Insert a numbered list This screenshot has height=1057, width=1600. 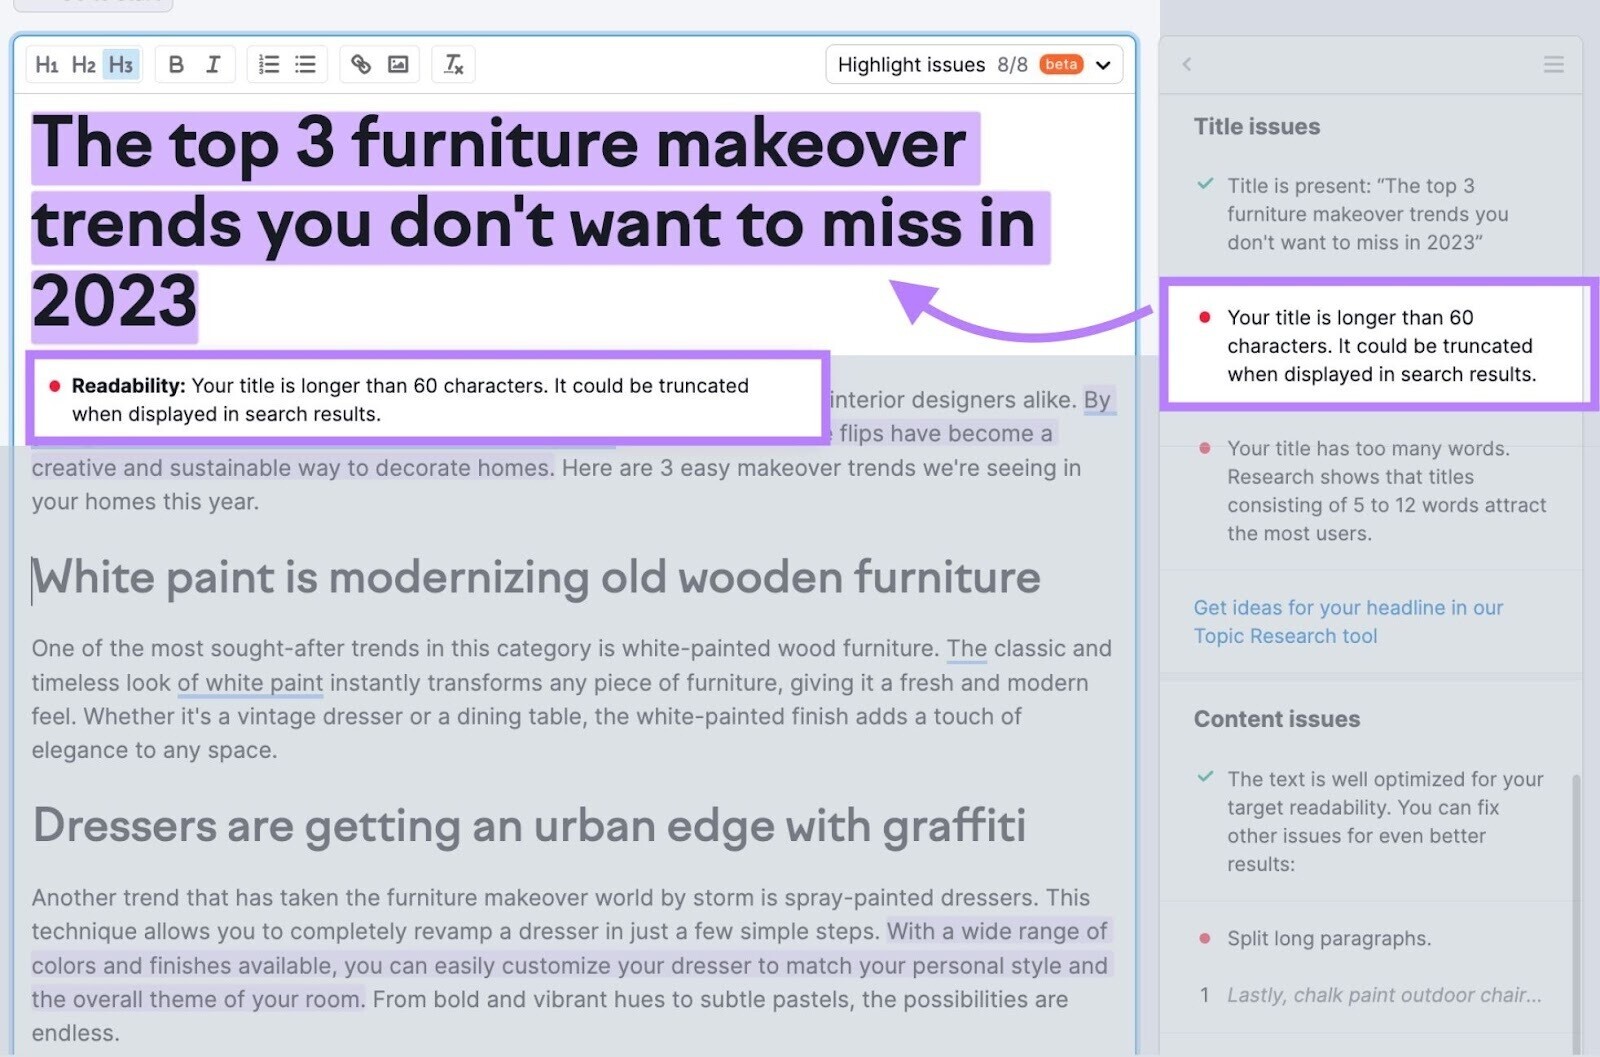[267, 64]
